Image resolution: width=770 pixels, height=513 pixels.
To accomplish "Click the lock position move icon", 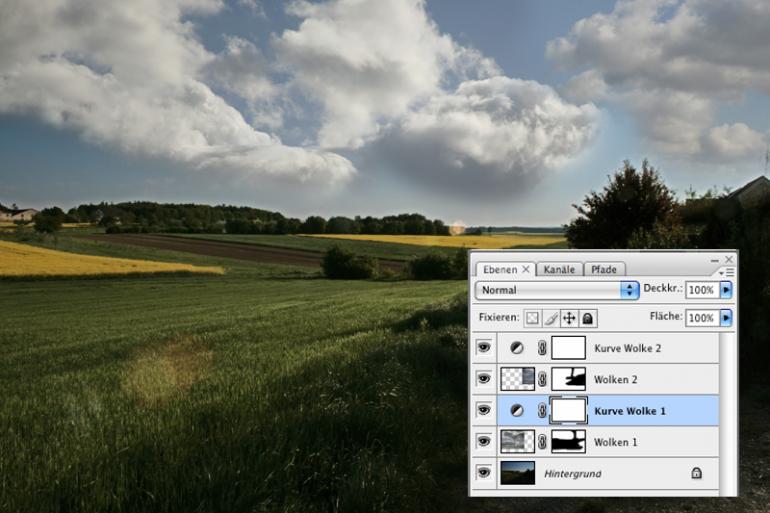I will (569, 319).
